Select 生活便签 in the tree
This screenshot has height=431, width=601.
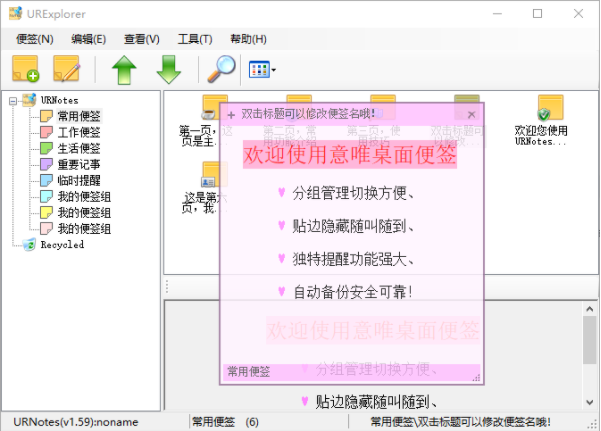tap(79, 148)
